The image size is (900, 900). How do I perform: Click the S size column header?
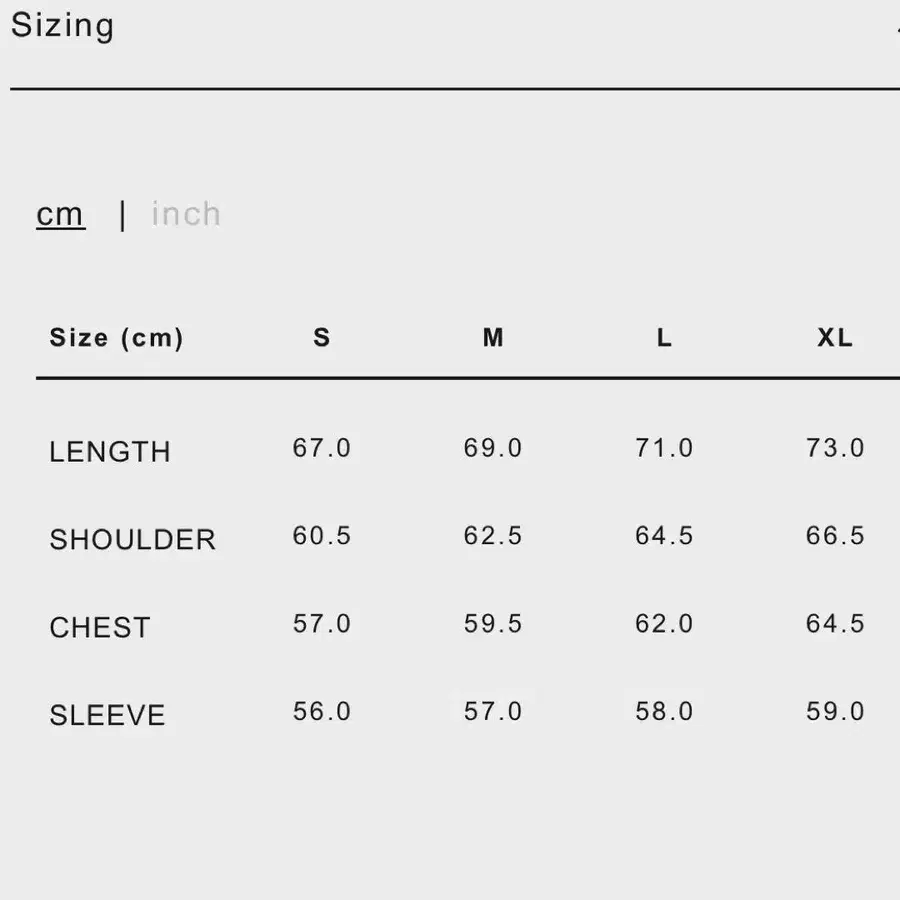coord(321,338)
